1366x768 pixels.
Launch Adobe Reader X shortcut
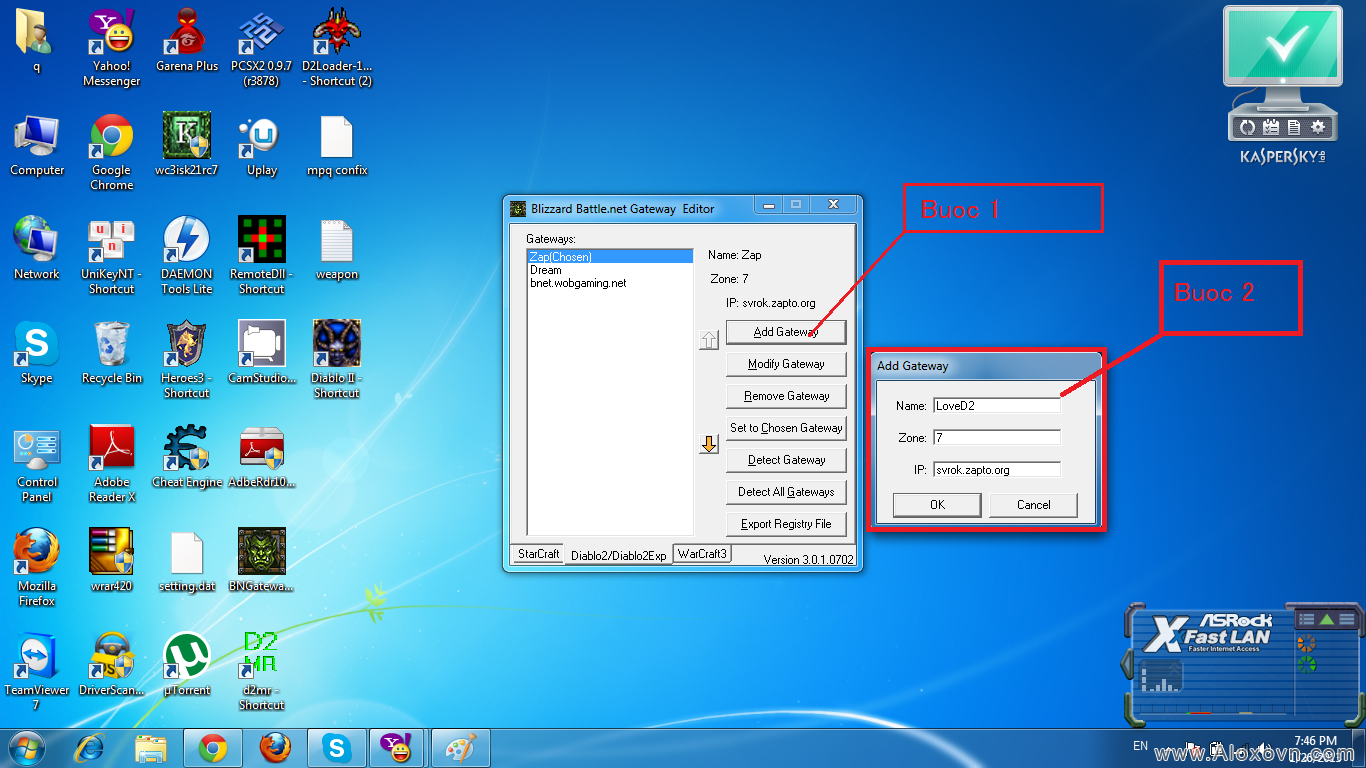pos(111,464)
